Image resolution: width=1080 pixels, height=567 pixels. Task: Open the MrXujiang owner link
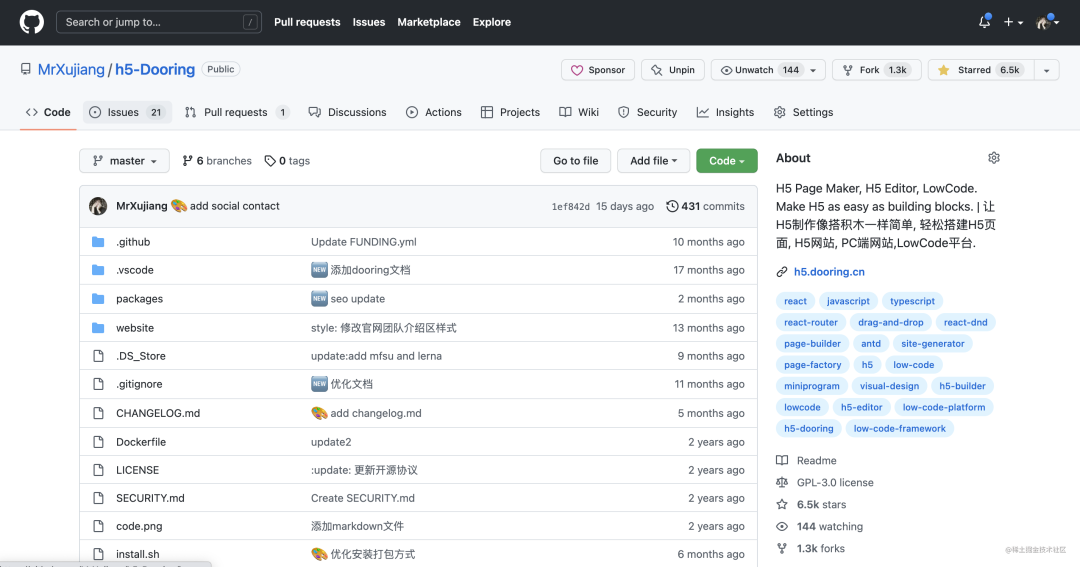(x=71, y=70)
